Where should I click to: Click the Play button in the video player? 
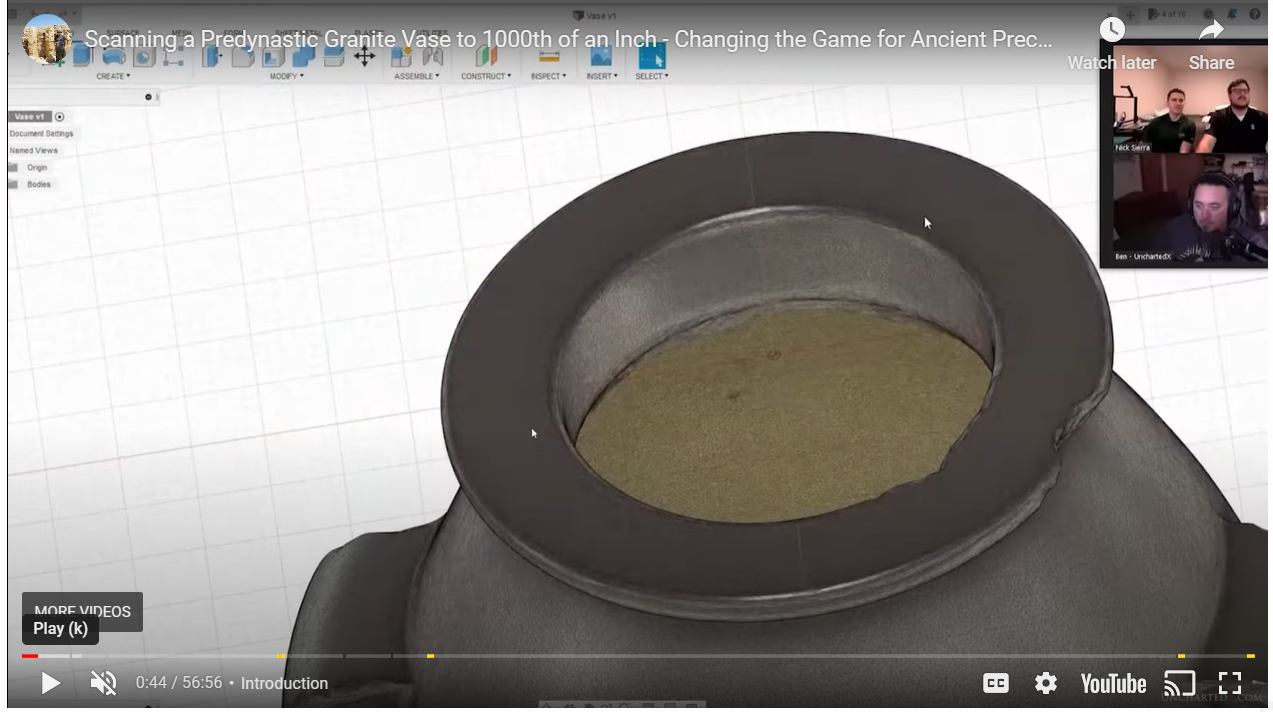click(50, 683)
